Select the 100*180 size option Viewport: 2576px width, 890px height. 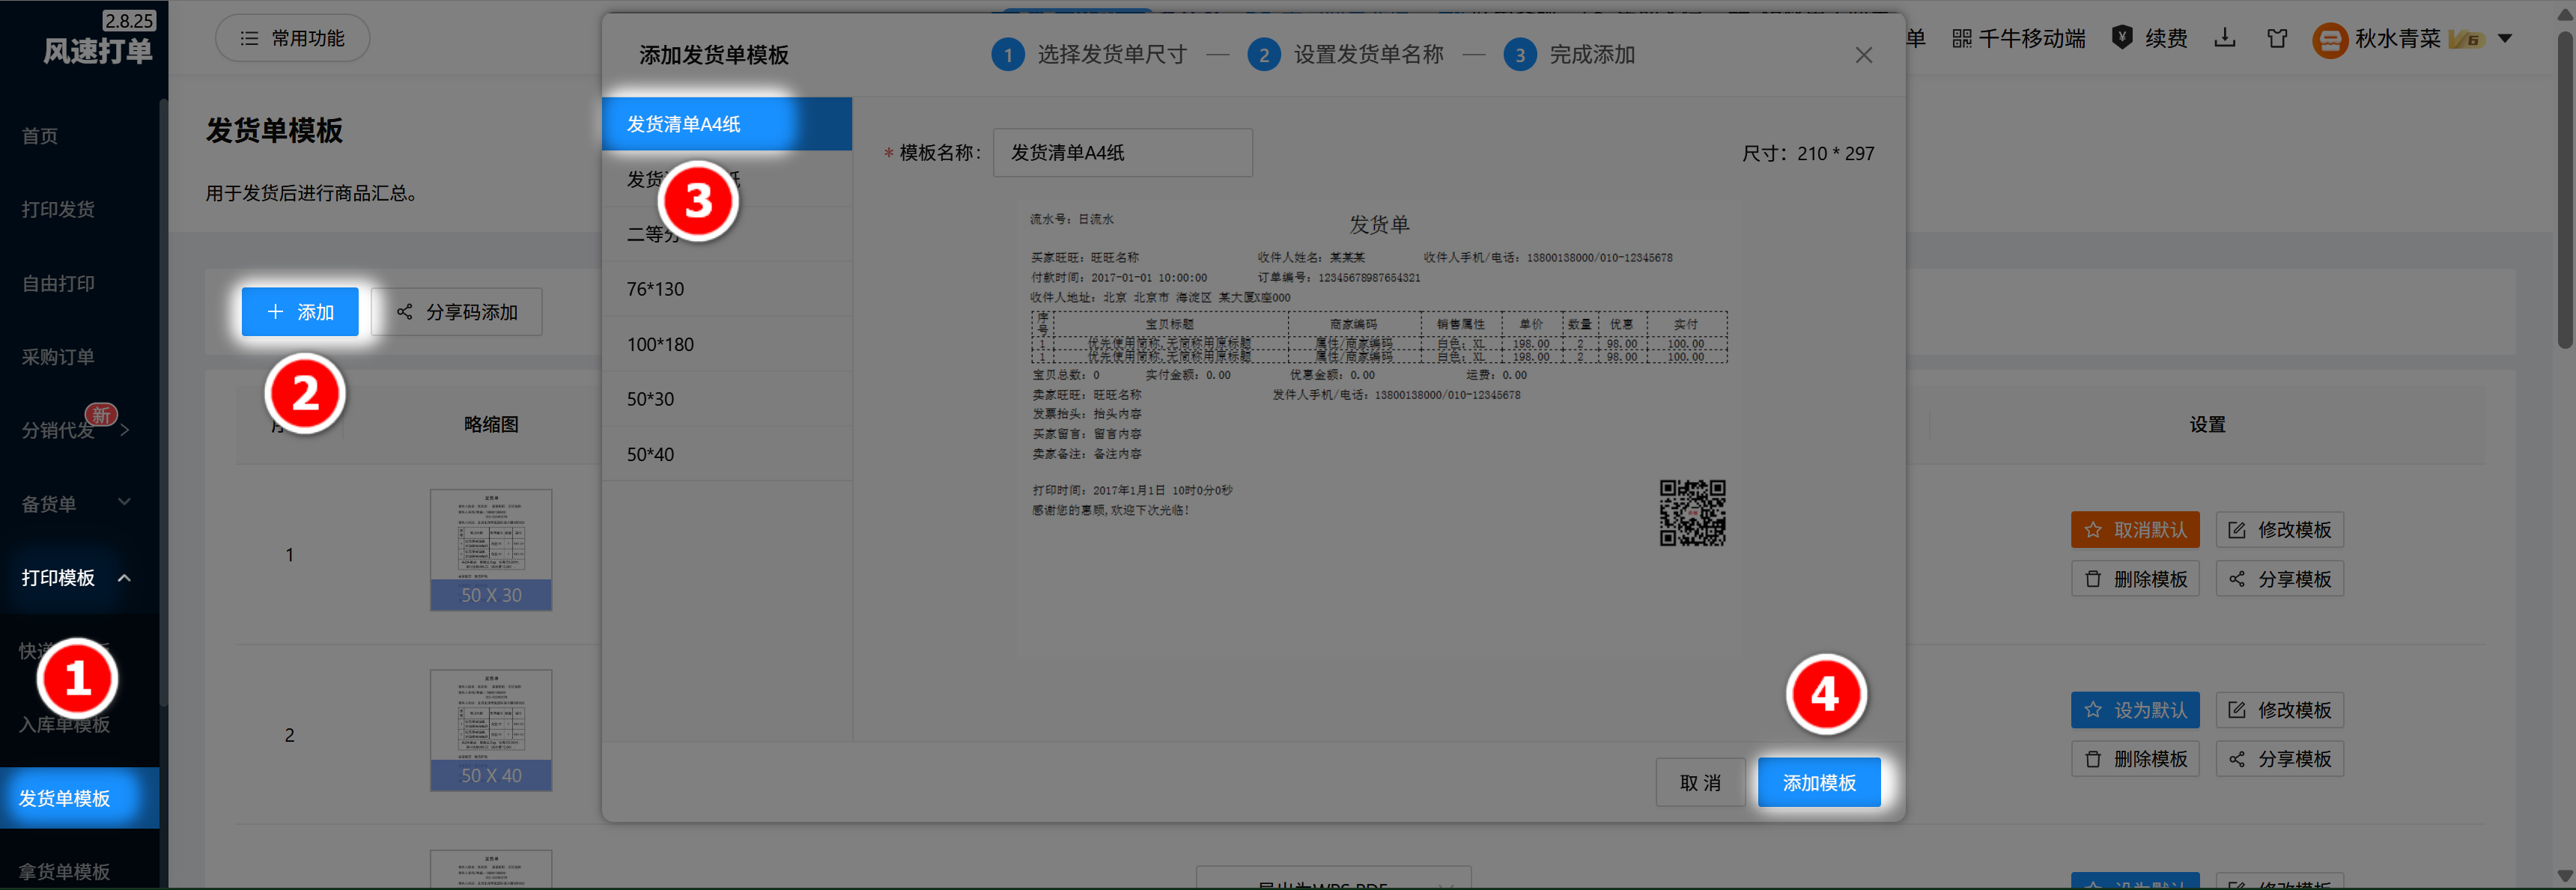pos(727,344)
